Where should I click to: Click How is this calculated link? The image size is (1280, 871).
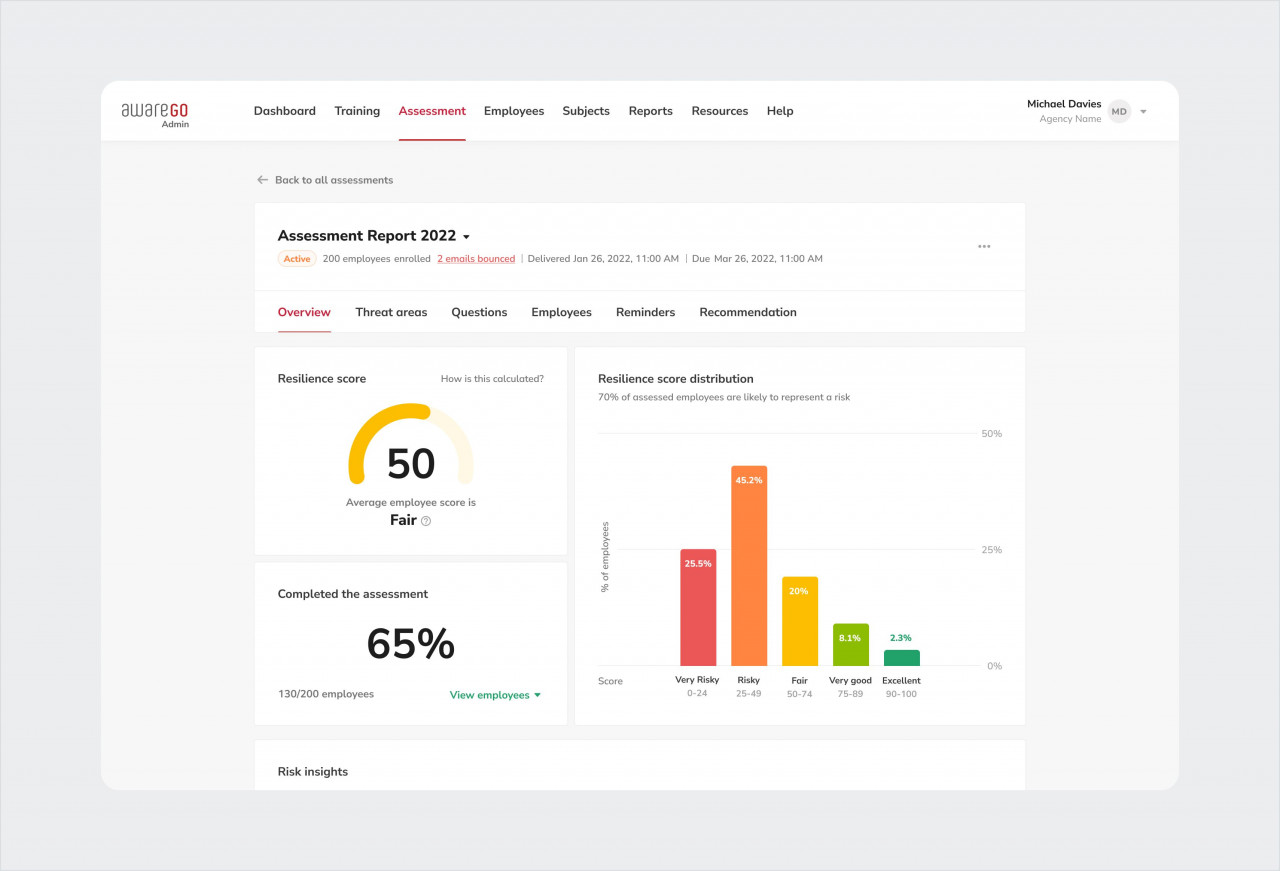click(492, 379)
